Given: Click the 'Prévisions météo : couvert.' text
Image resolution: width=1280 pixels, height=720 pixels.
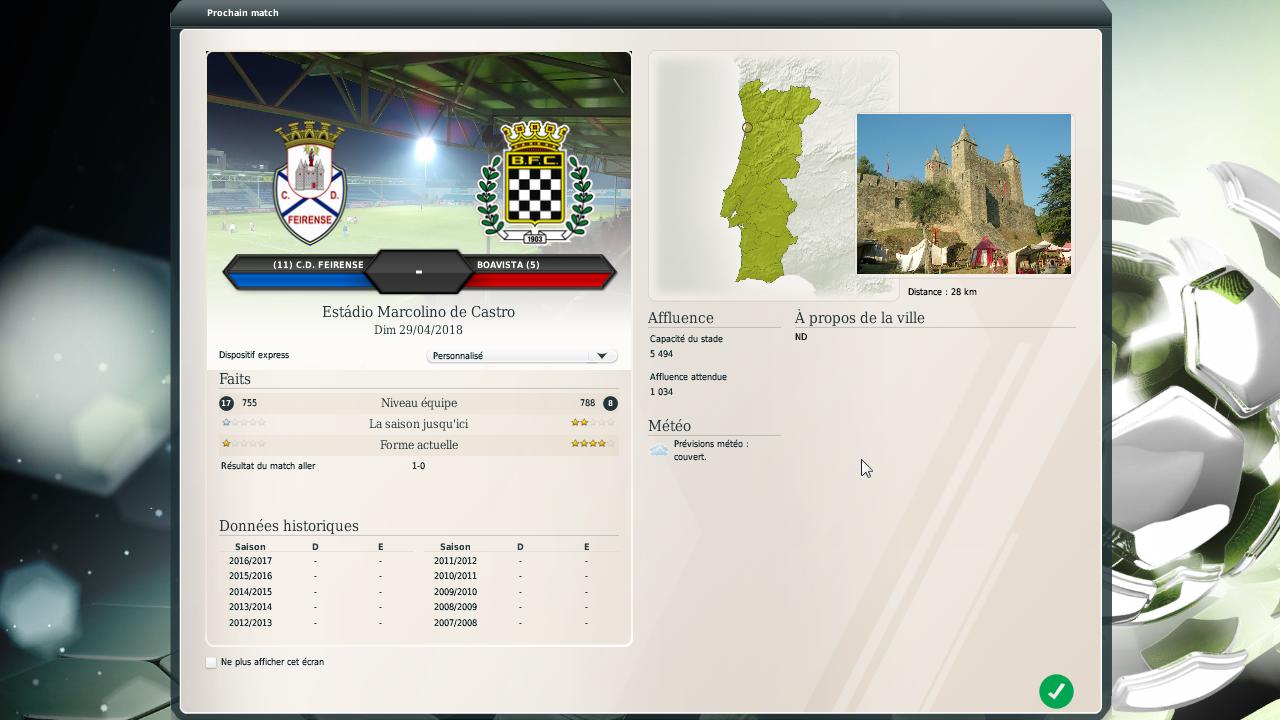Looking at the screenshot, I should pyautogui.click(x=711, y=450).
